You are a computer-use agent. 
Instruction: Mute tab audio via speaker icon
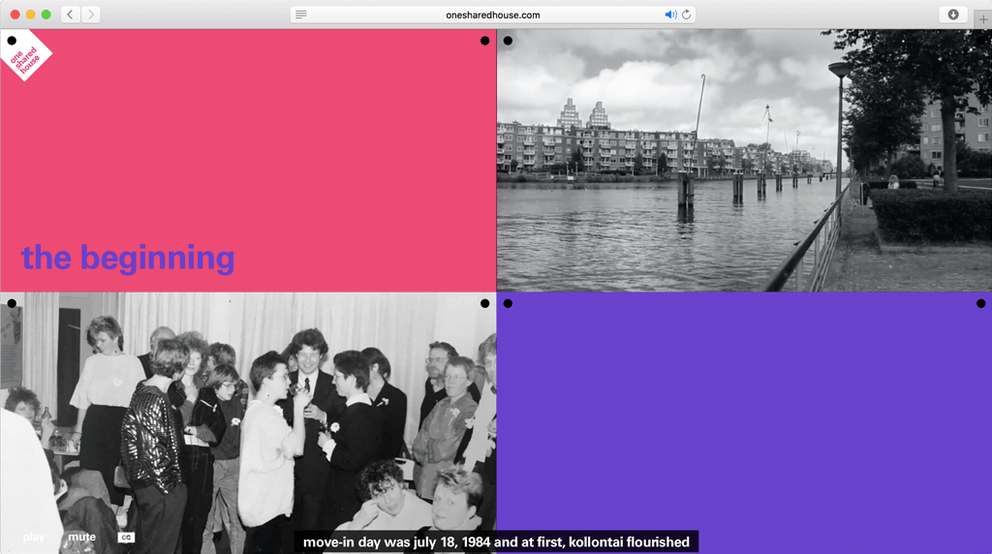point(671,15)
